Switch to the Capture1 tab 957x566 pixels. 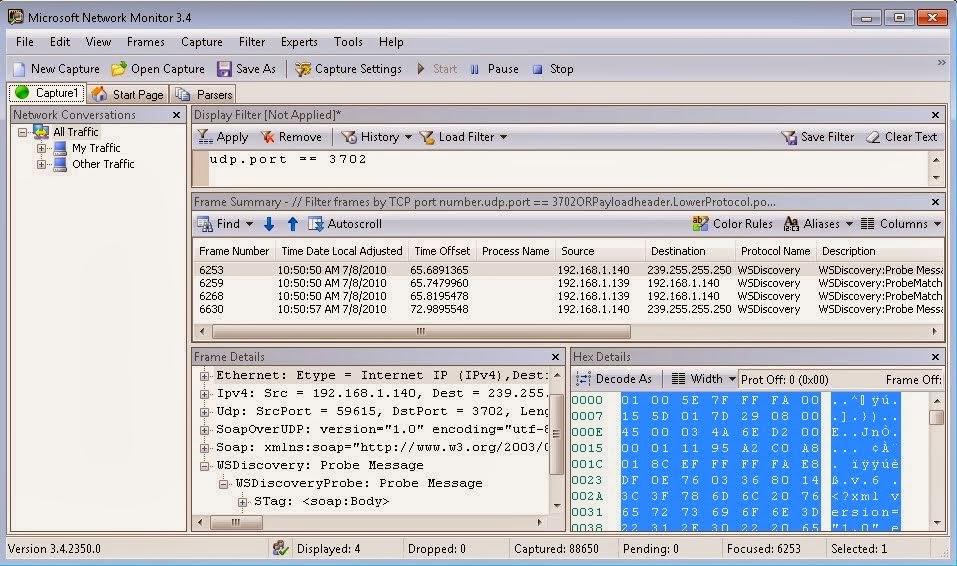(47, 93)
